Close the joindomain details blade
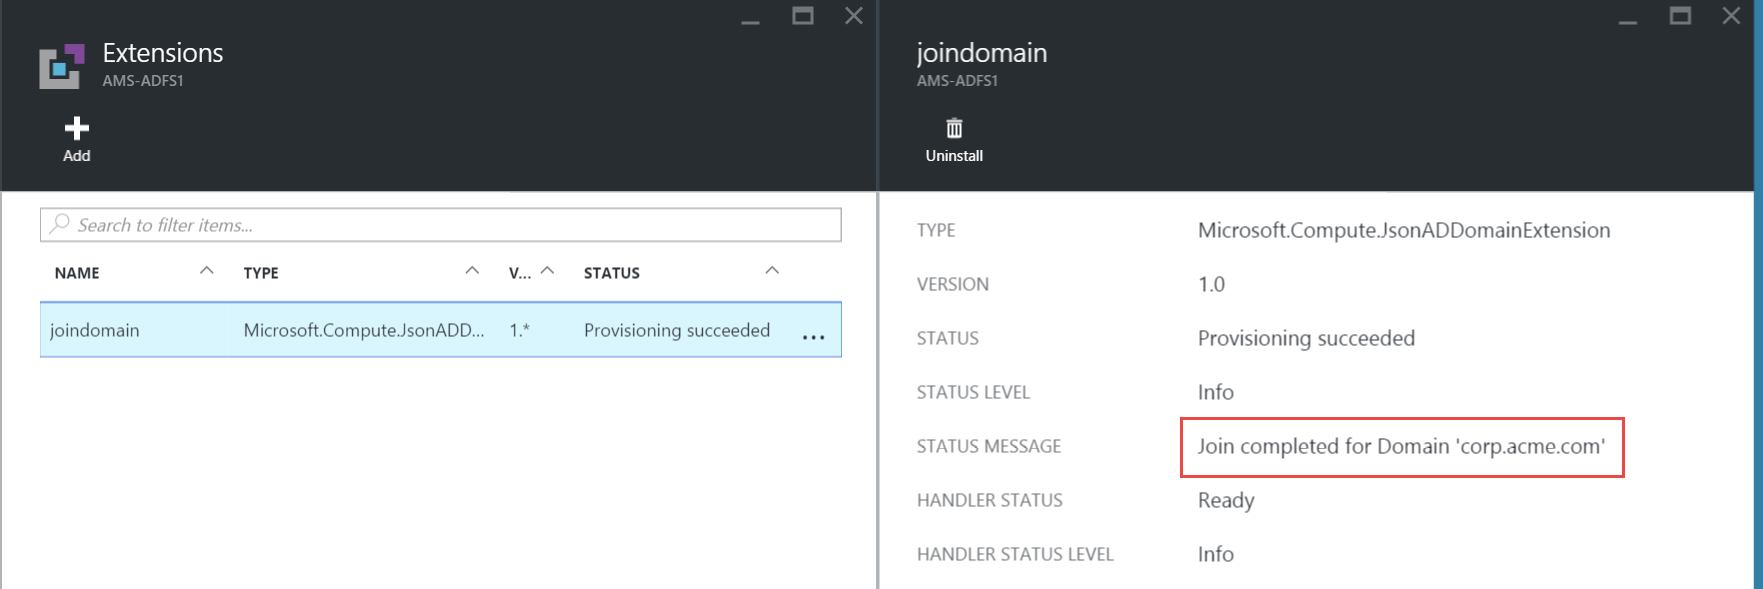 coord(1731,16)
